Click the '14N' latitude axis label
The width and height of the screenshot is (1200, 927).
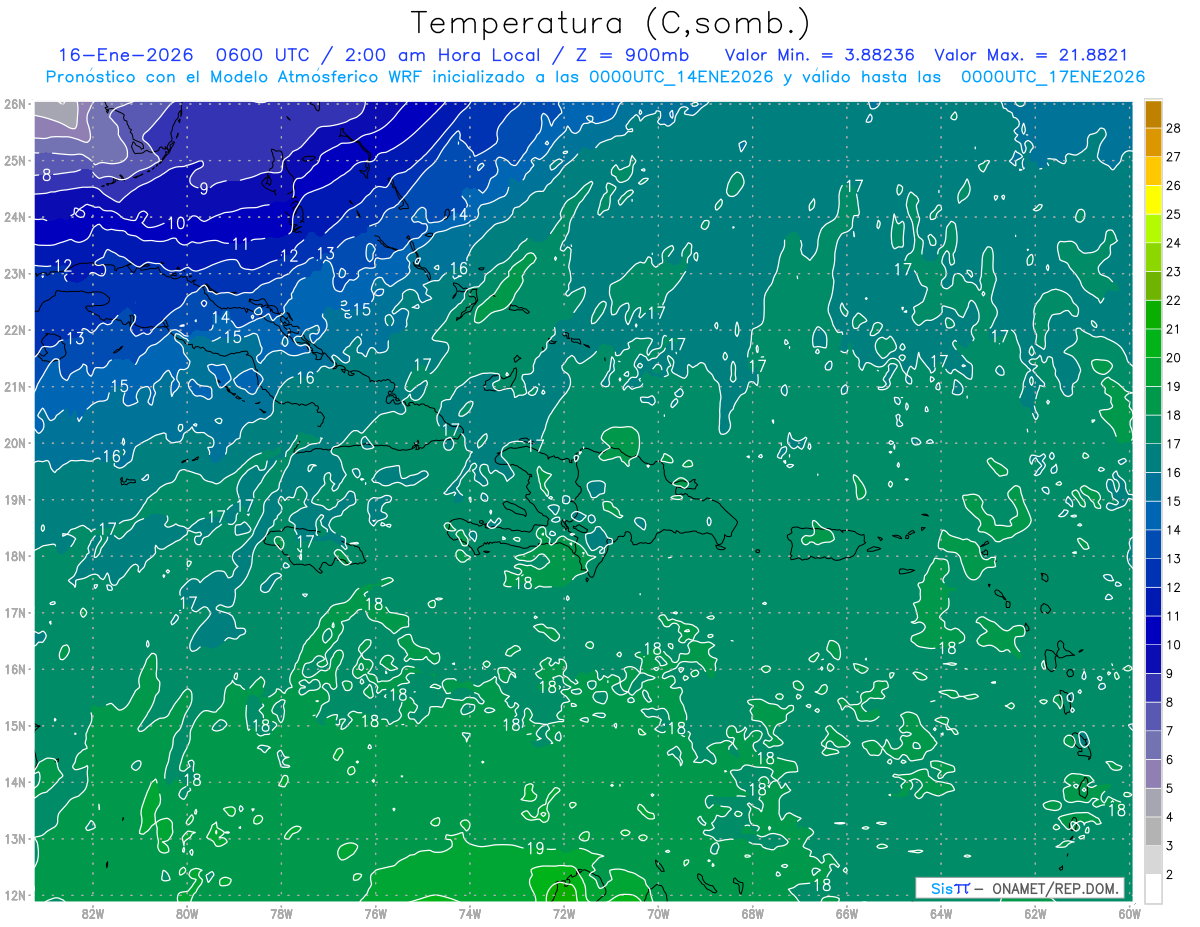tap(15, 782)
